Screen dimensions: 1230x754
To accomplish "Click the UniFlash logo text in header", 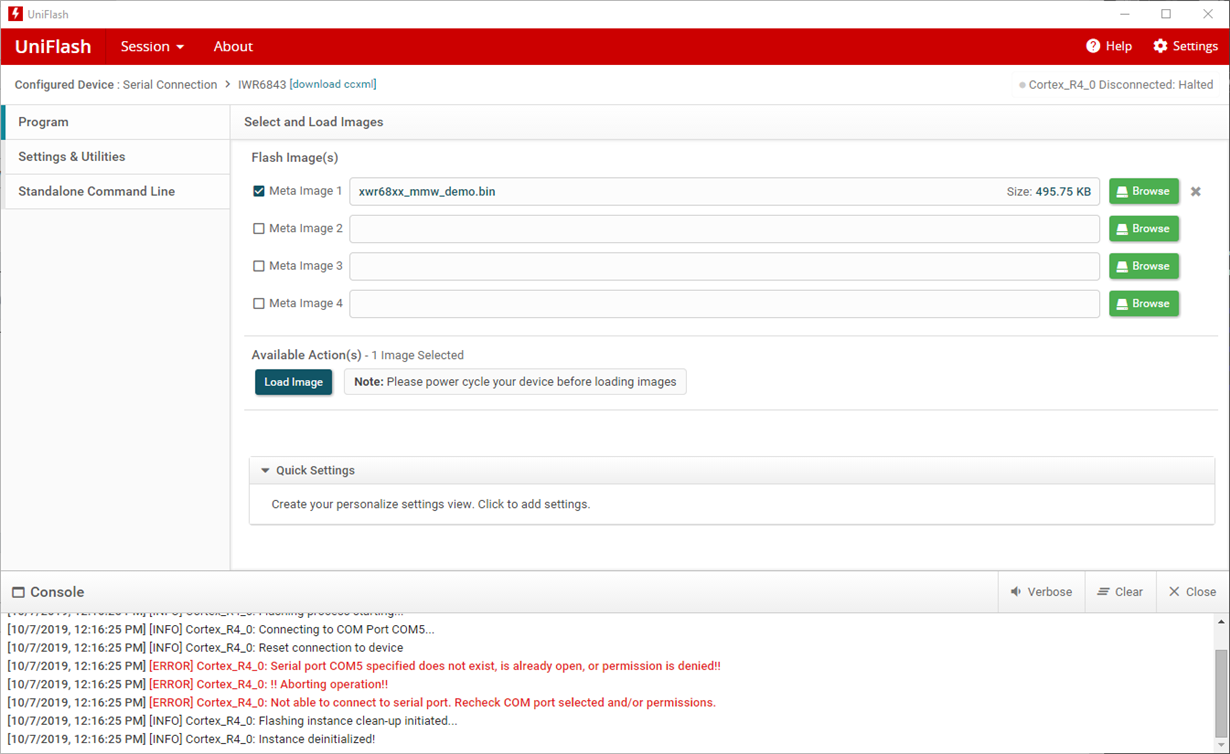I will [x=53, y=47].
